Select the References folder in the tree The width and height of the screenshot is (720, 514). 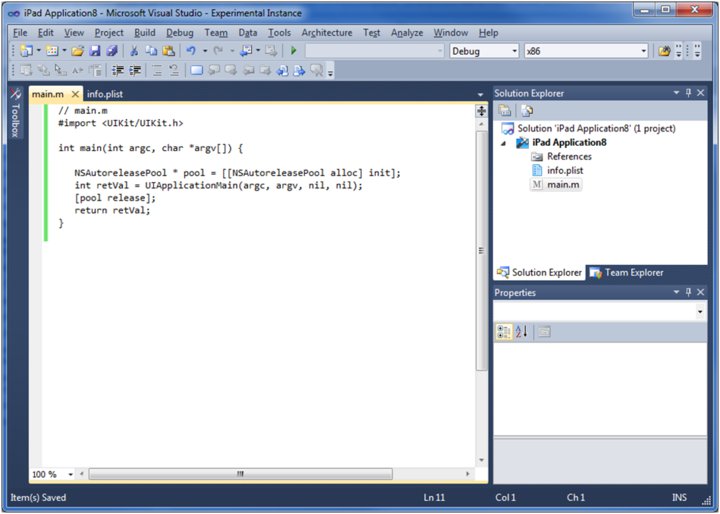(562, 157)
